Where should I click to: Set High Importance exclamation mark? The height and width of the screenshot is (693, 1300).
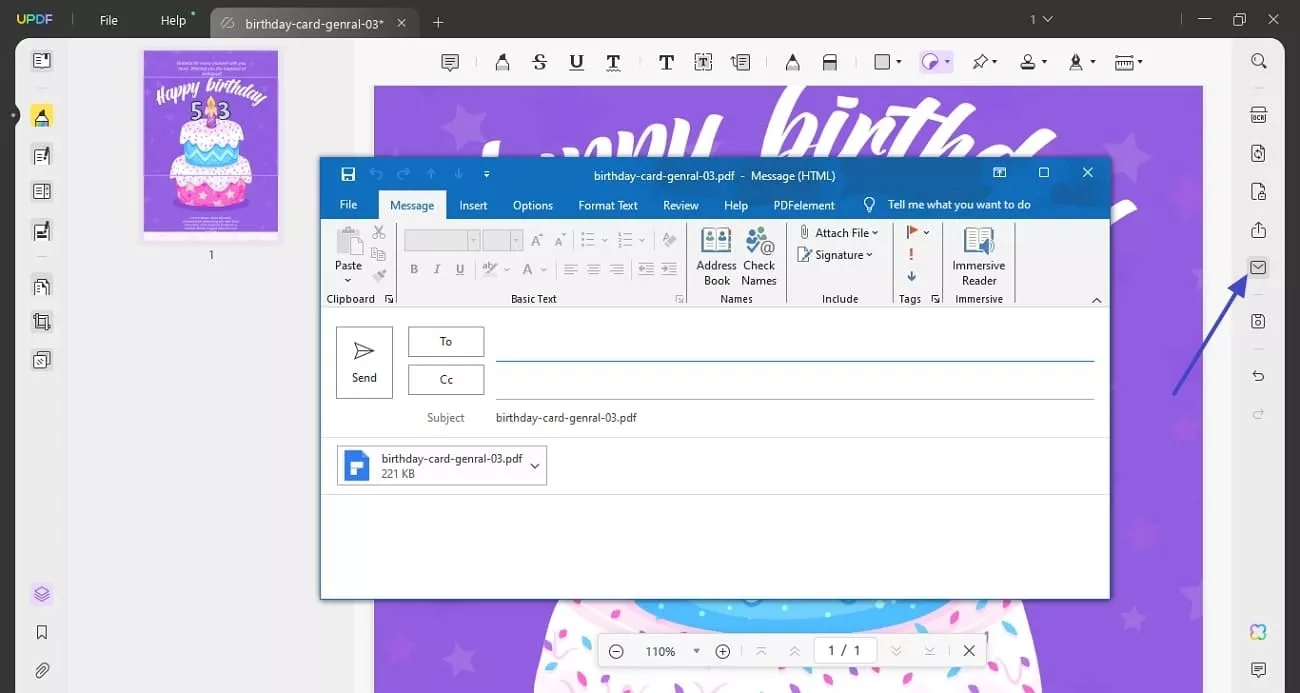[911, 254]
